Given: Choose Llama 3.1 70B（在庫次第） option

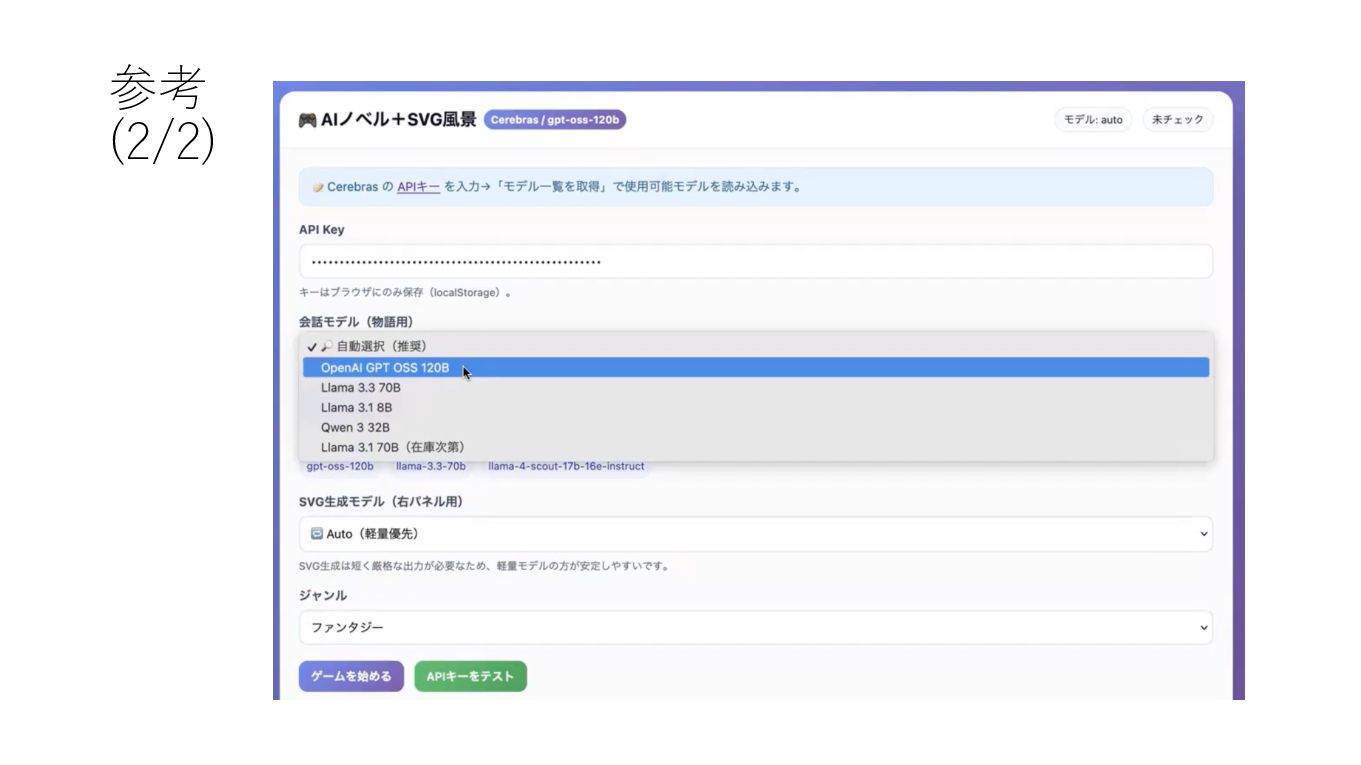Looking at the screenshot, I should point(756,447).
